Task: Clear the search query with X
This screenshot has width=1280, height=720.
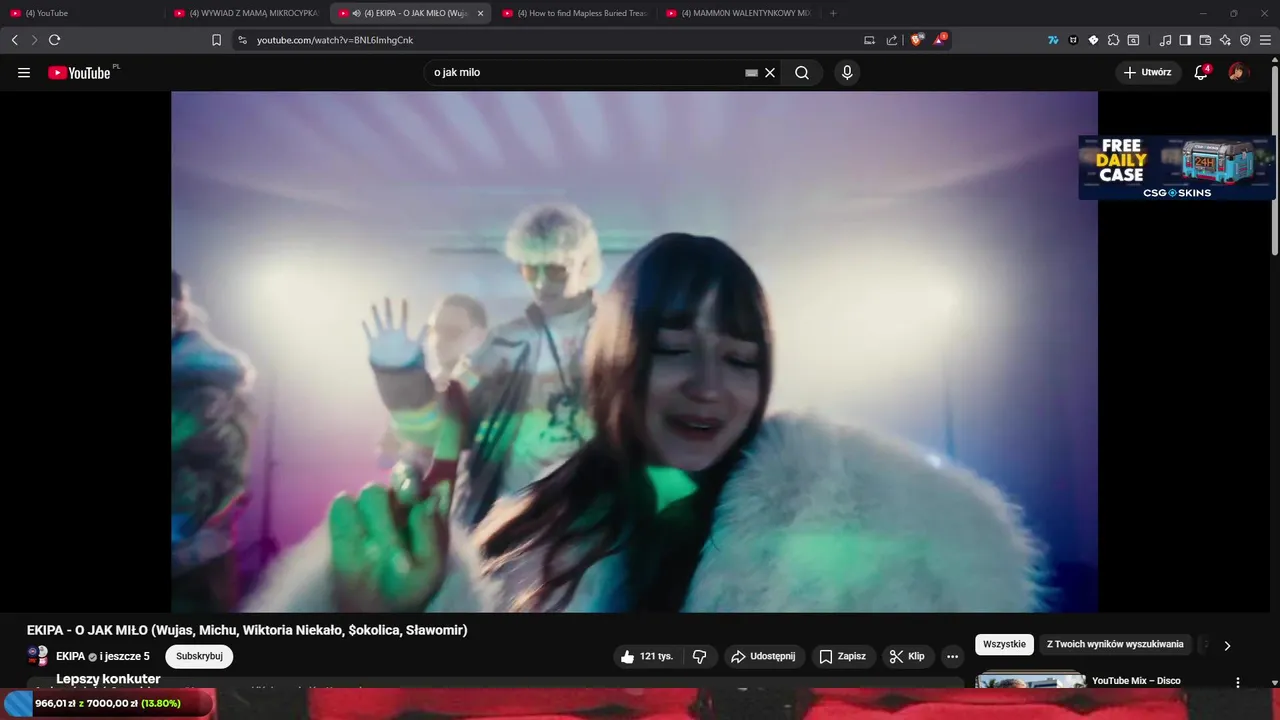Action: [770, 73]
